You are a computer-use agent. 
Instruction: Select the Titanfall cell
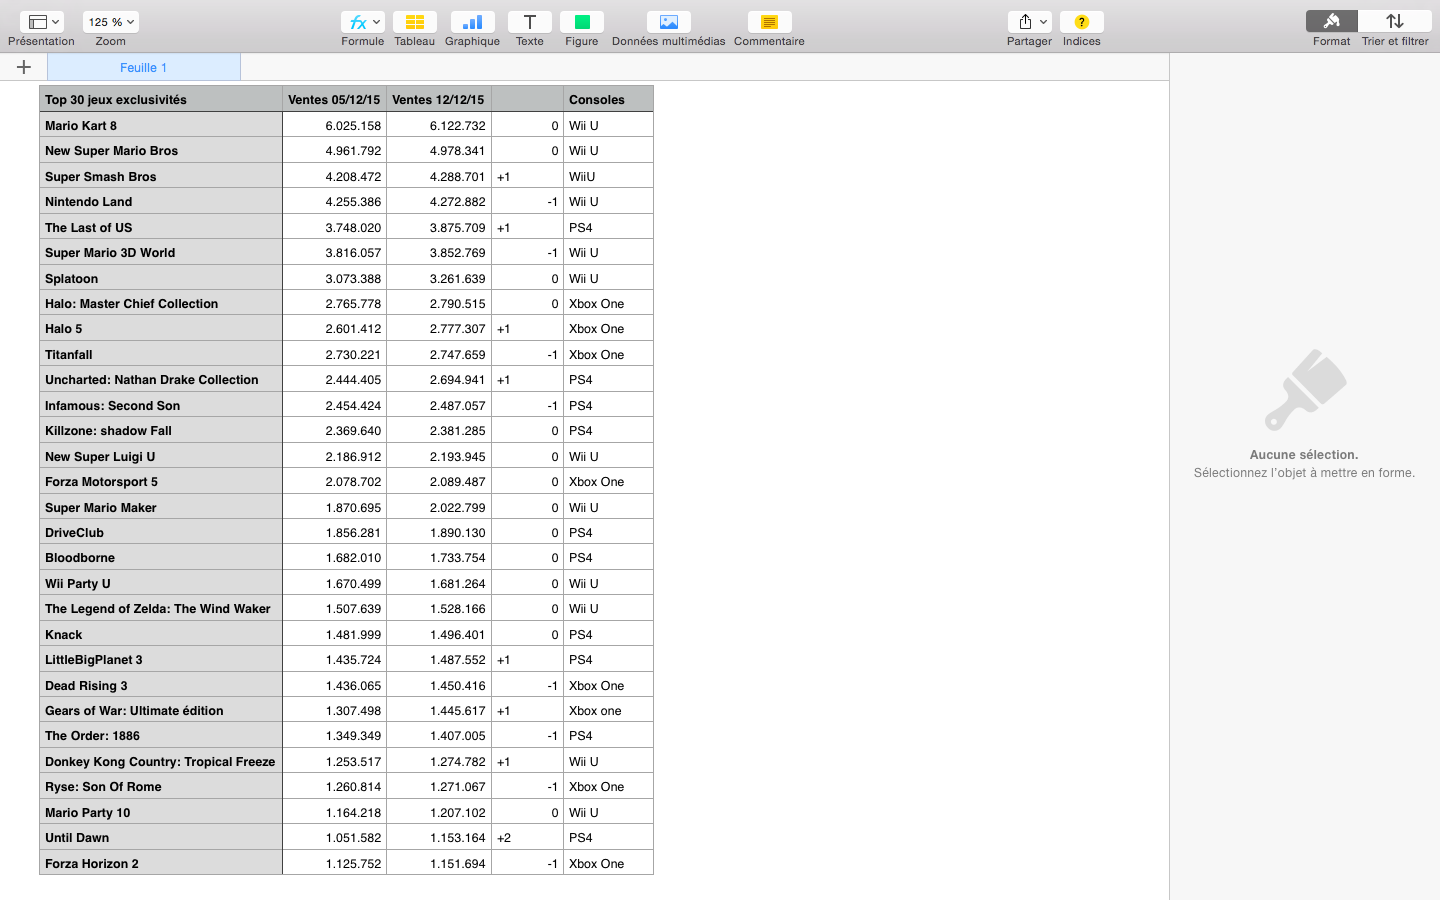(x=161, y=354)
